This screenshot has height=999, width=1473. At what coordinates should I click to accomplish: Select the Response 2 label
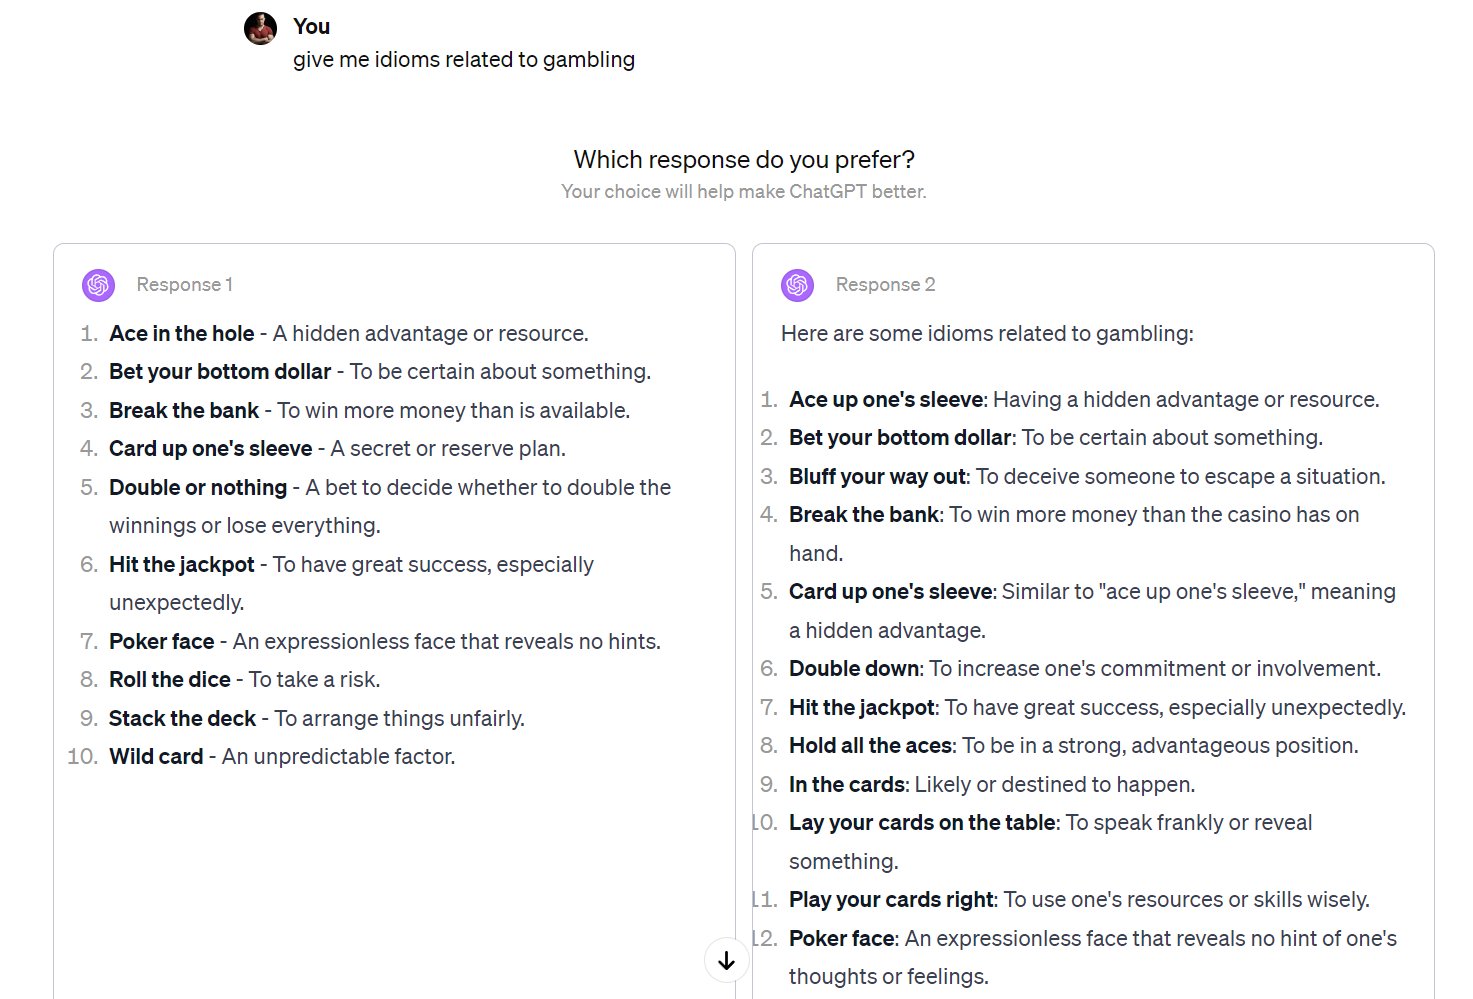click(x=885, y=285)
